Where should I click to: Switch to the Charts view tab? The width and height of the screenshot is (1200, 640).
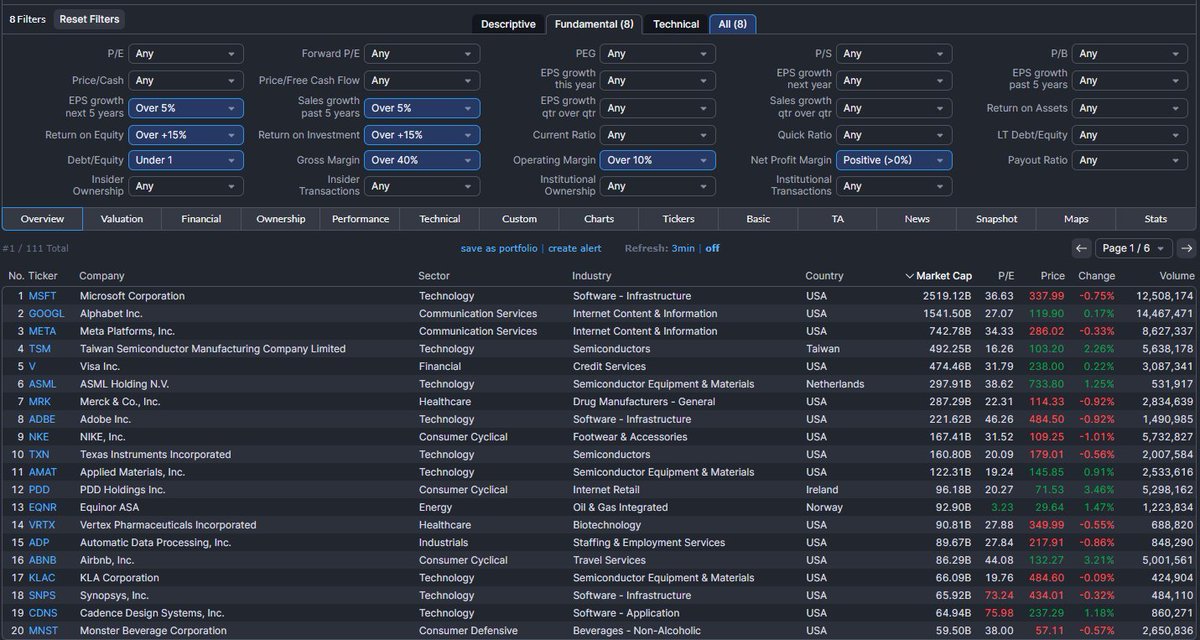[598, 218]
